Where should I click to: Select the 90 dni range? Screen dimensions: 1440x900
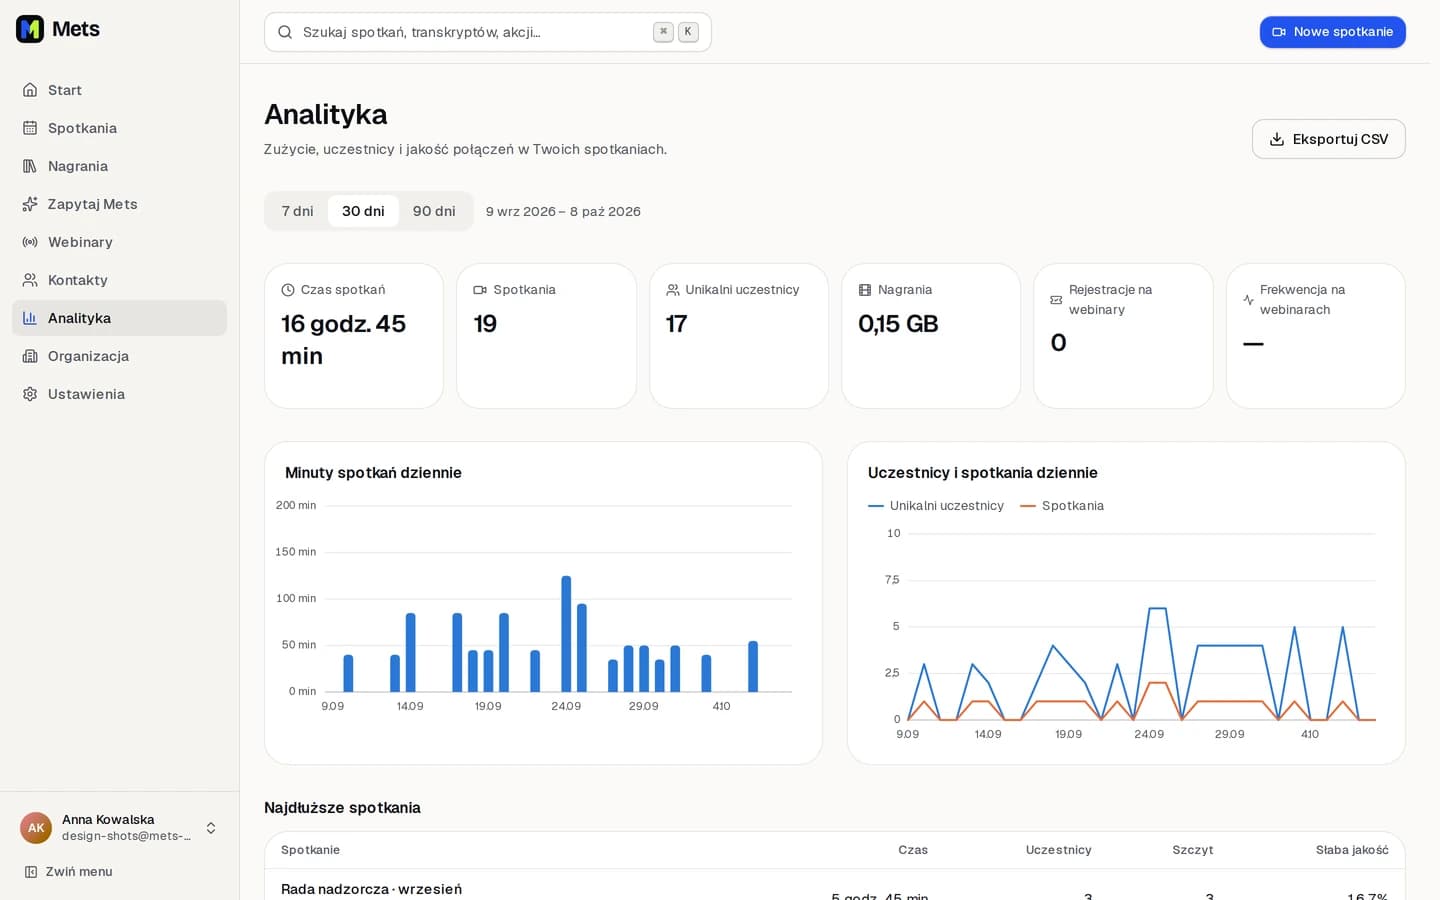[434, 211]
